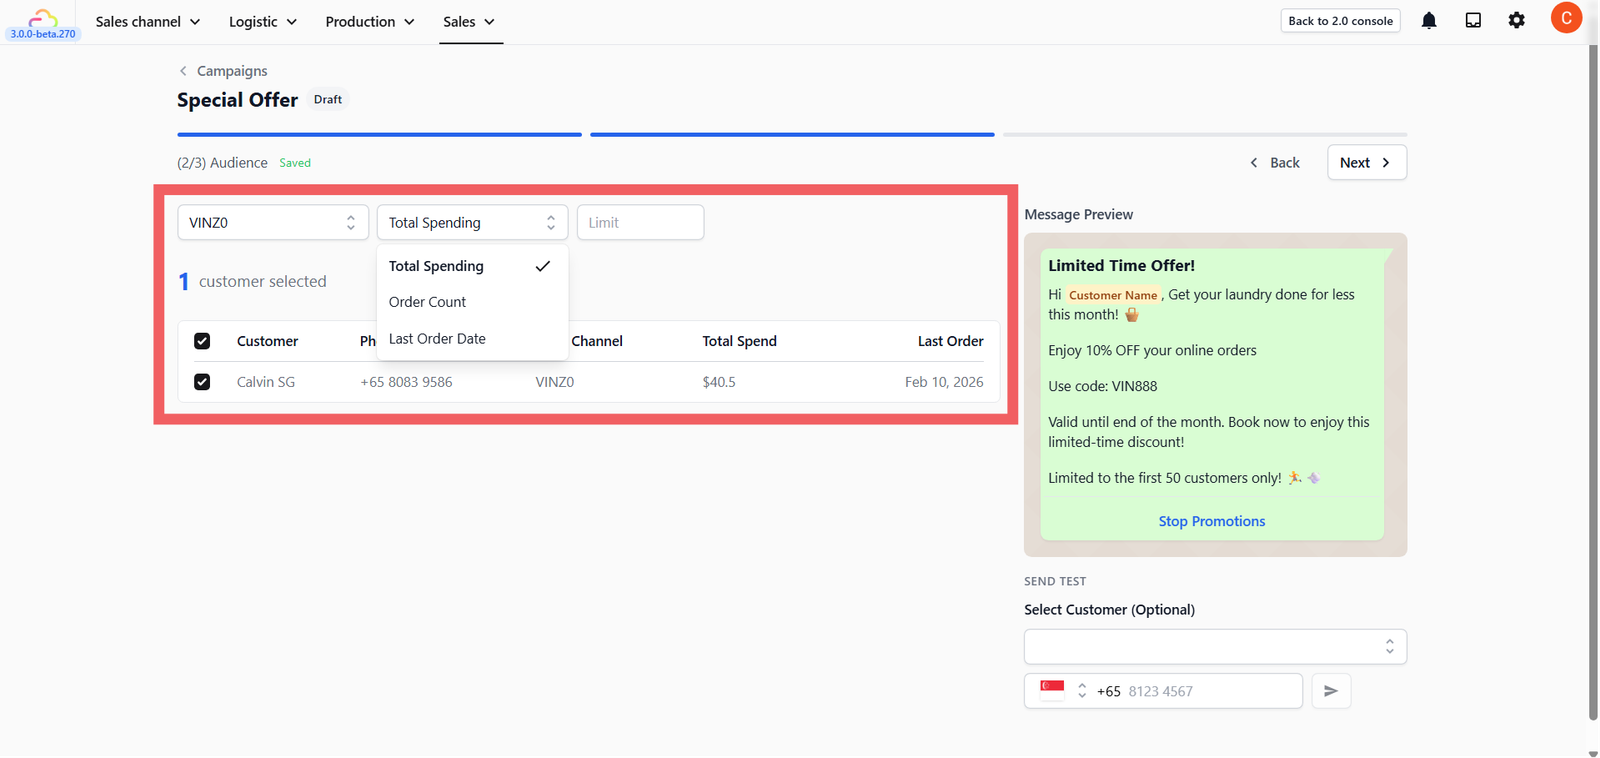The width and height of the screenshot is (1600, 758).
Task: Open the Sales menu
Action: [x=469, y=22]
